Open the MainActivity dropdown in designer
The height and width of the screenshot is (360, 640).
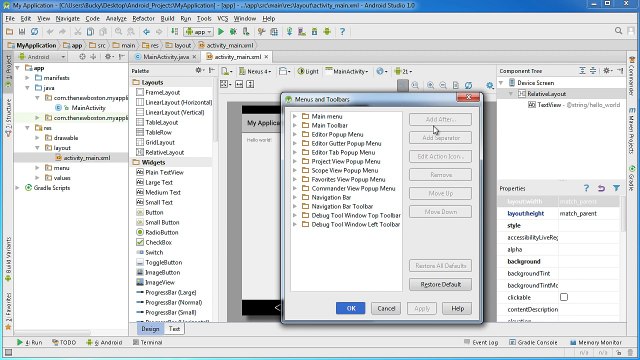click(347, 71)
